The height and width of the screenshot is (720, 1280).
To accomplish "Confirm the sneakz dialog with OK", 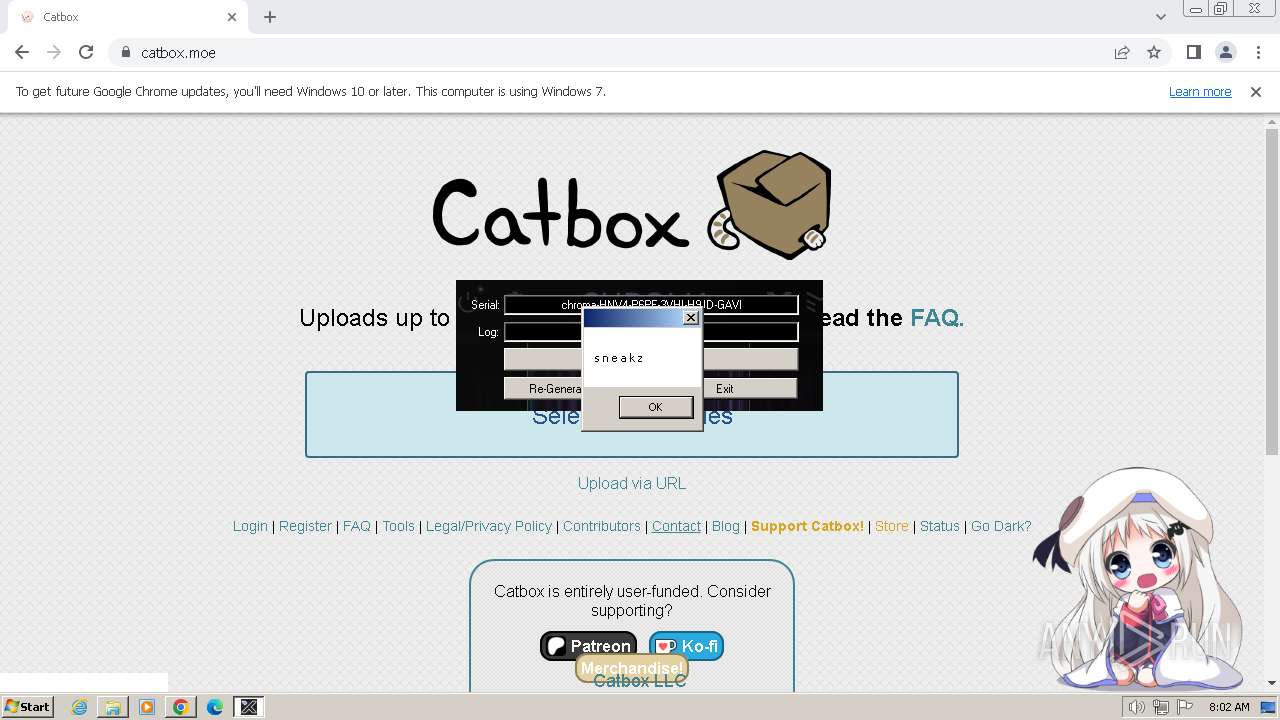I will pos(655,407).
